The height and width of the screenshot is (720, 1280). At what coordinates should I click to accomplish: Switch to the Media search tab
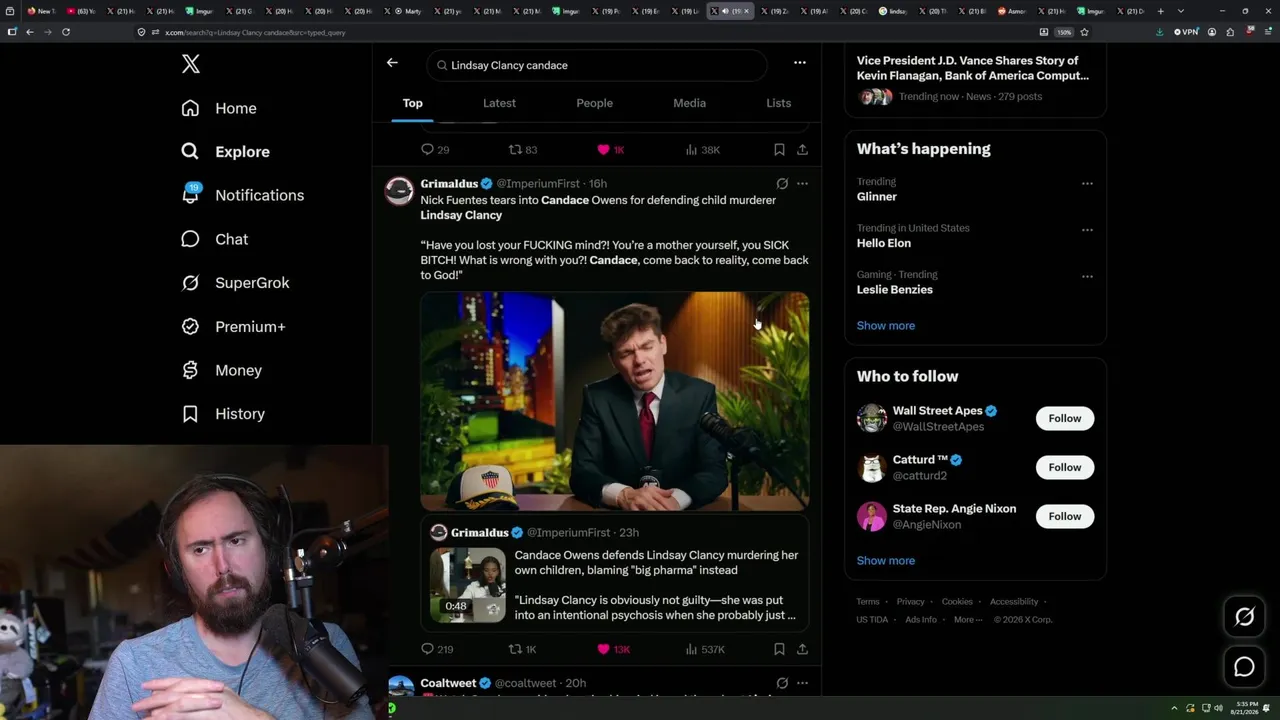[x=689, y=103]
